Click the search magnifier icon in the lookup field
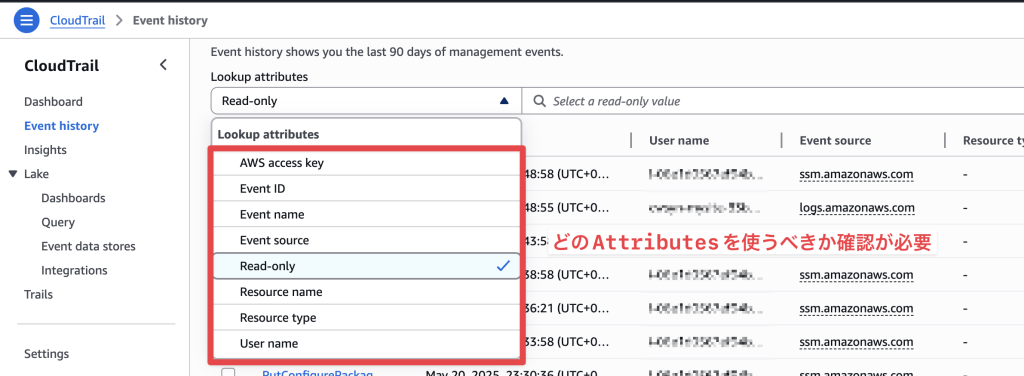The width and height of the screenshot is (1024, 376). click(539, 101)
